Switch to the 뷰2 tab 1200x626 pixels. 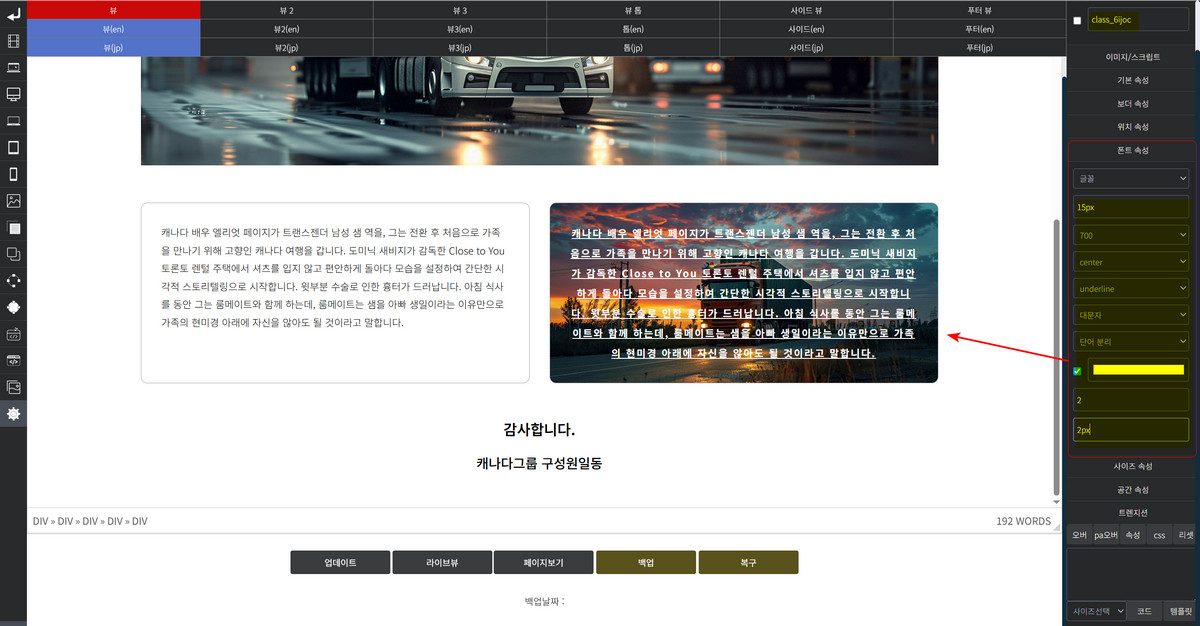(x=287, y=10)
